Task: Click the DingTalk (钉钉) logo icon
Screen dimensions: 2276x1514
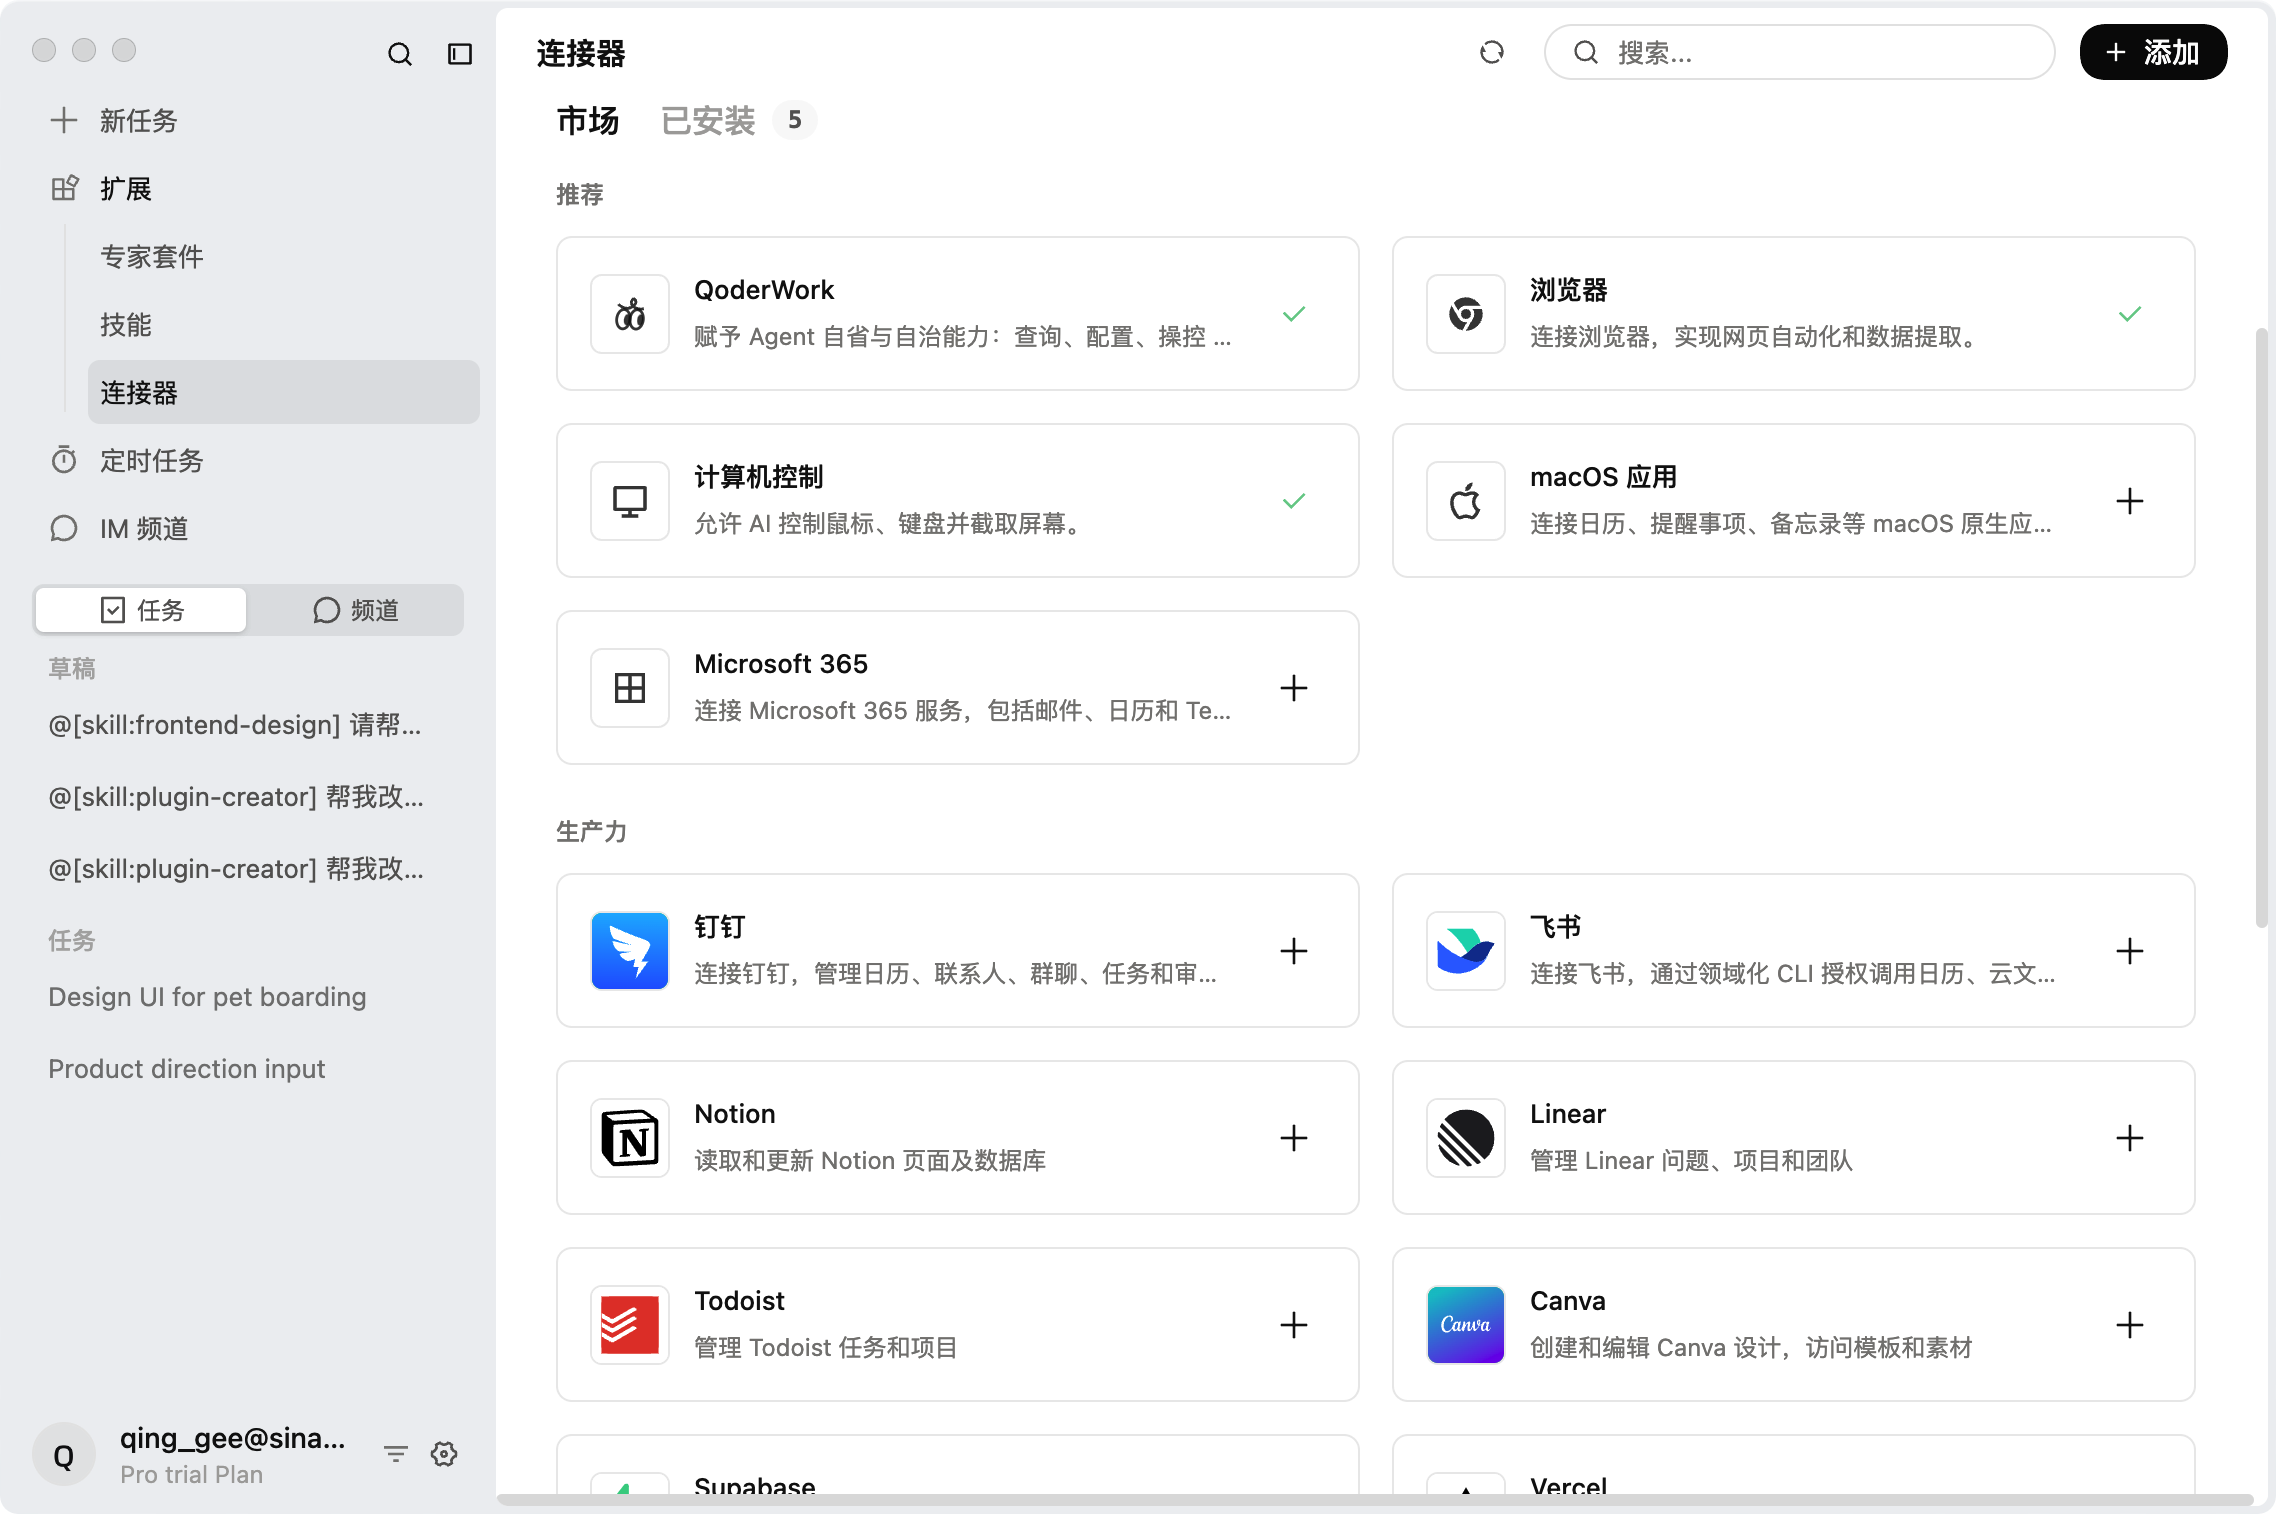Action: [629, 951]
